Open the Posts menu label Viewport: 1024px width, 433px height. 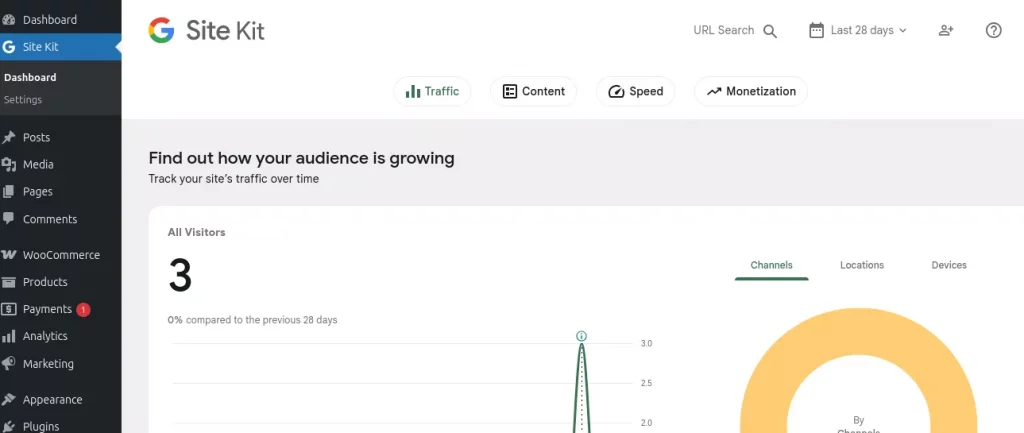[37, 138]
